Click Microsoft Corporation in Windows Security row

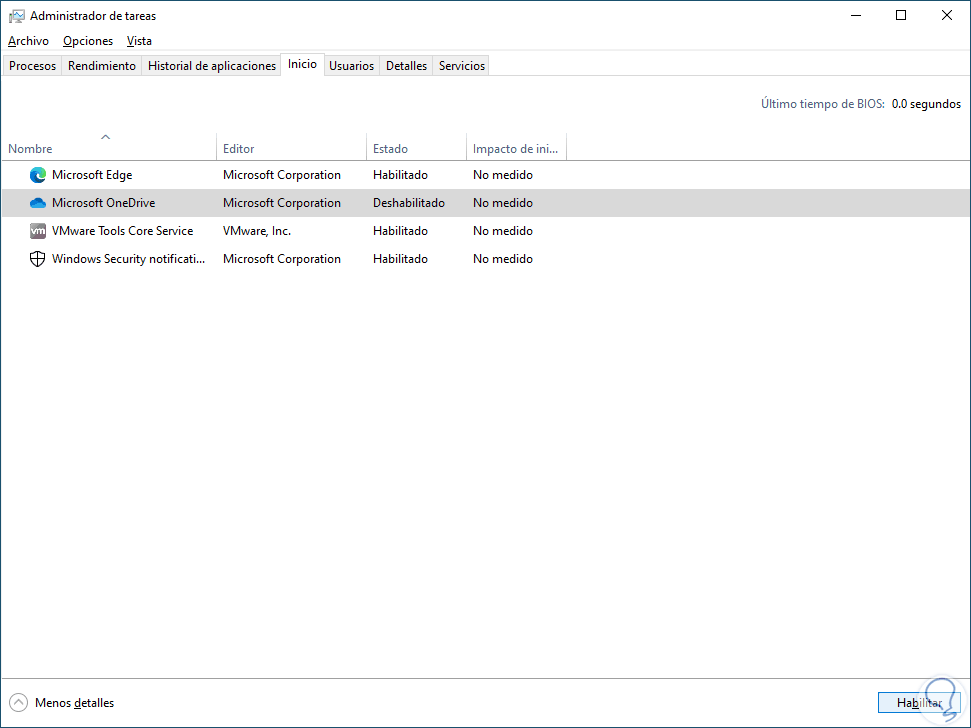tap(282, 259)
